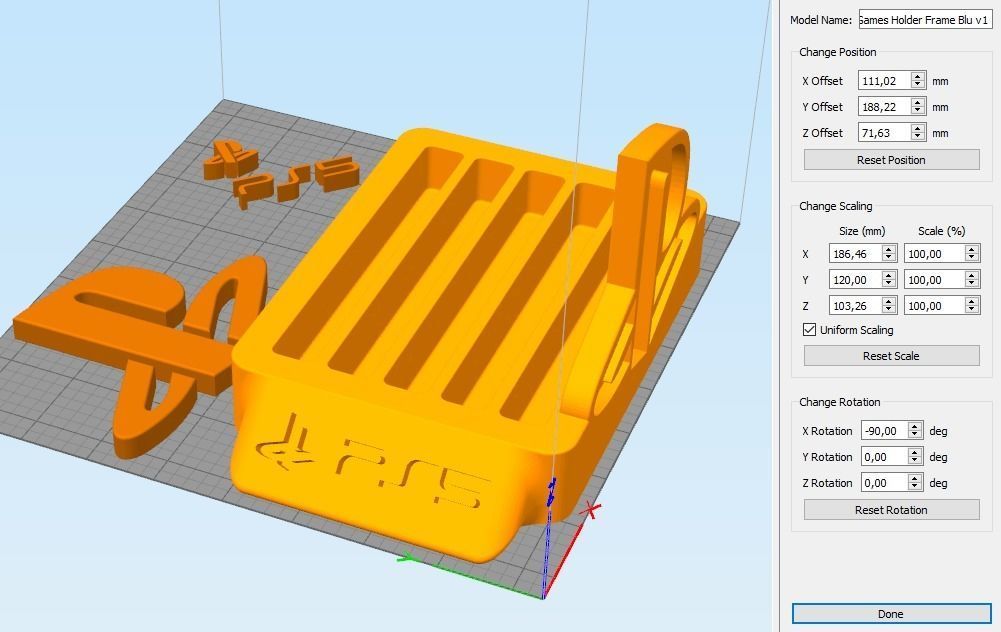1001x632 pixels.
Task: Click the Reset Position button
Action: pos(891,160)
